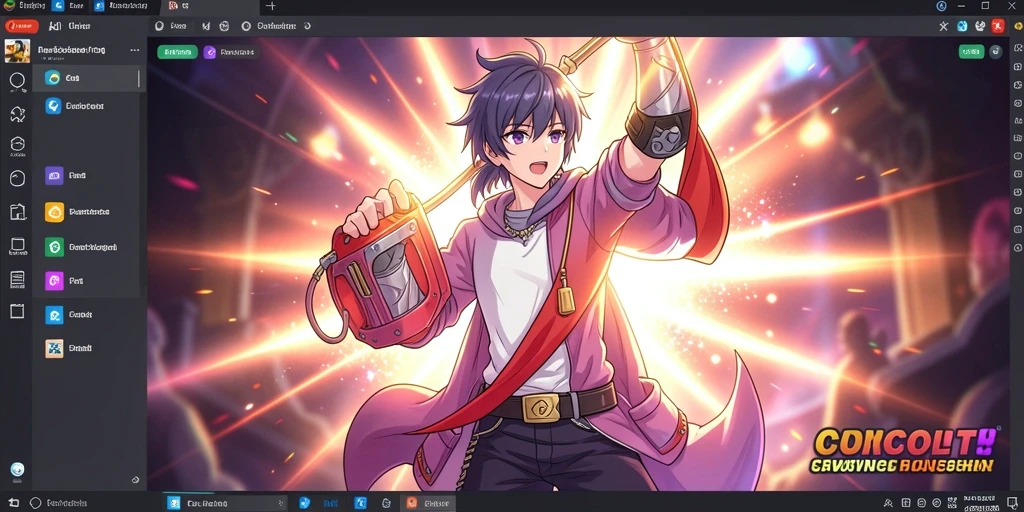Viewport: 1024px width, 512px height.
Task: Click the star icon in the upper-right toolbar
Action: click(944, 26)
